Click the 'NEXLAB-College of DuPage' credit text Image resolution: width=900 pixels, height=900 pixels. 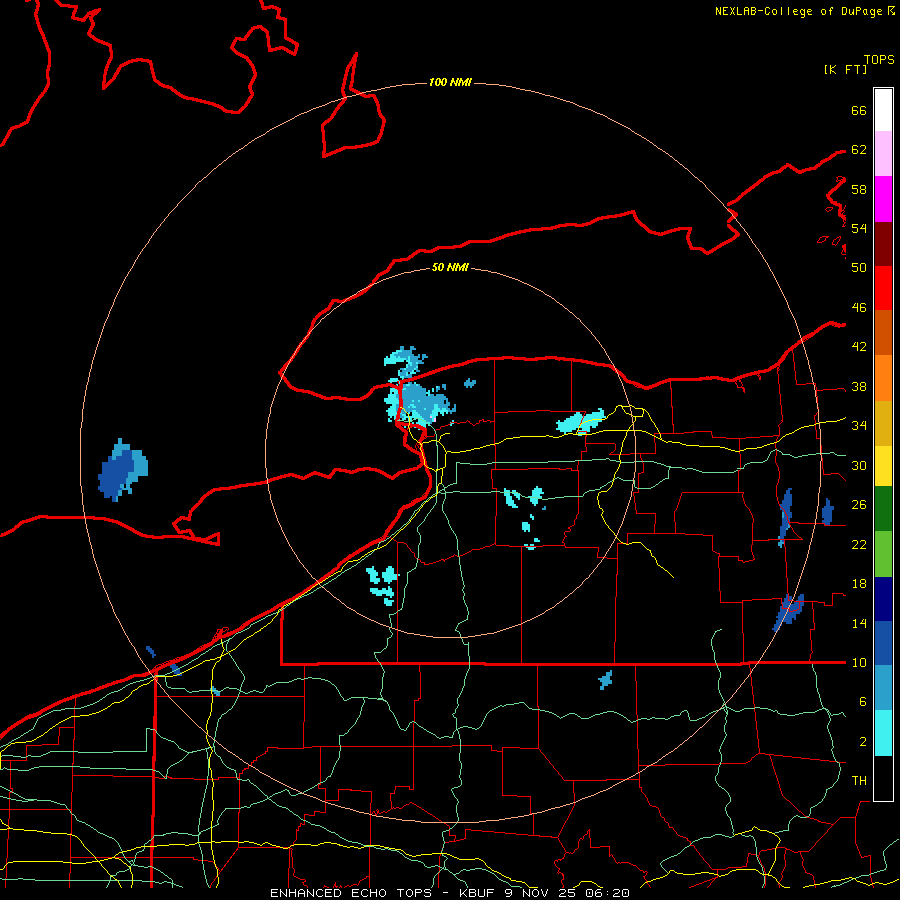tap(798, 11)
